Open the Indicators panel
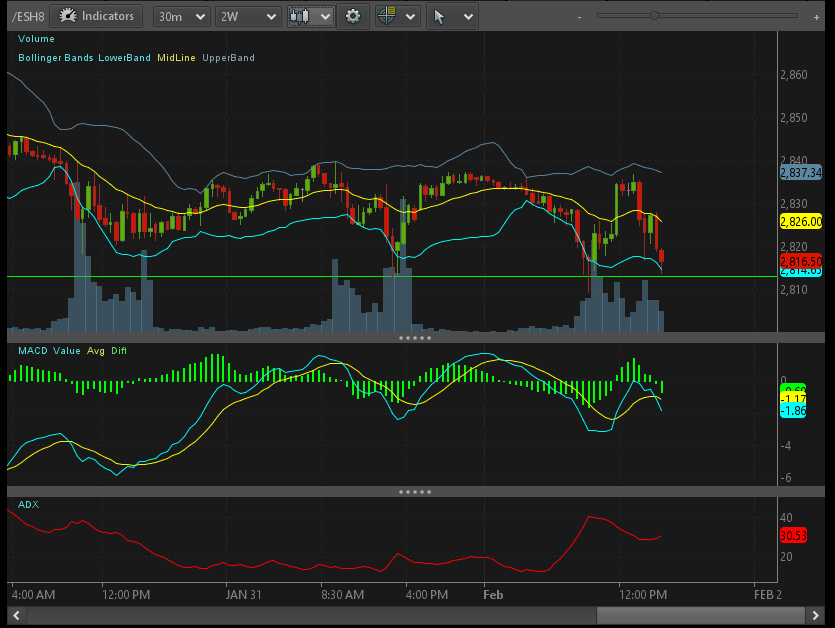 (x=97, y=16)
